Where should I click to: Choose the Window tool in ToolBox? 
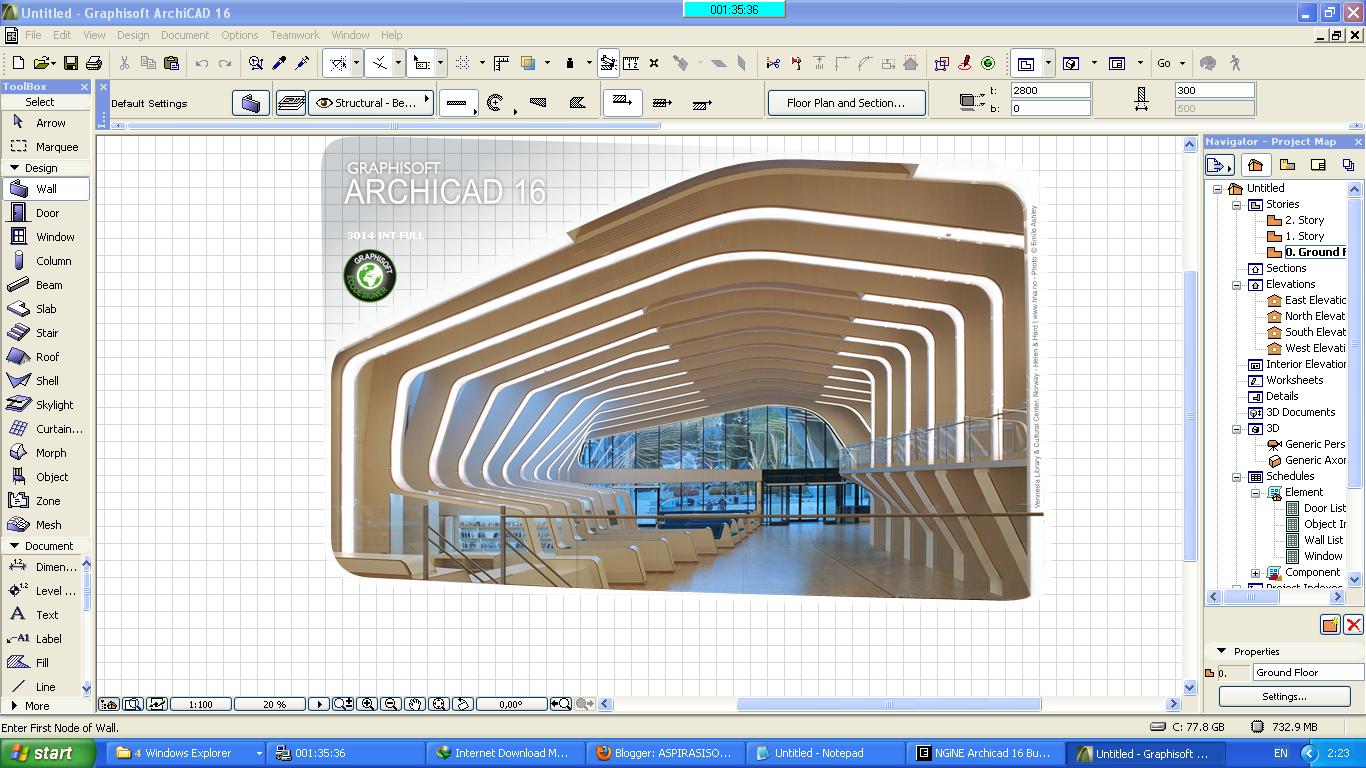point(46,237)
